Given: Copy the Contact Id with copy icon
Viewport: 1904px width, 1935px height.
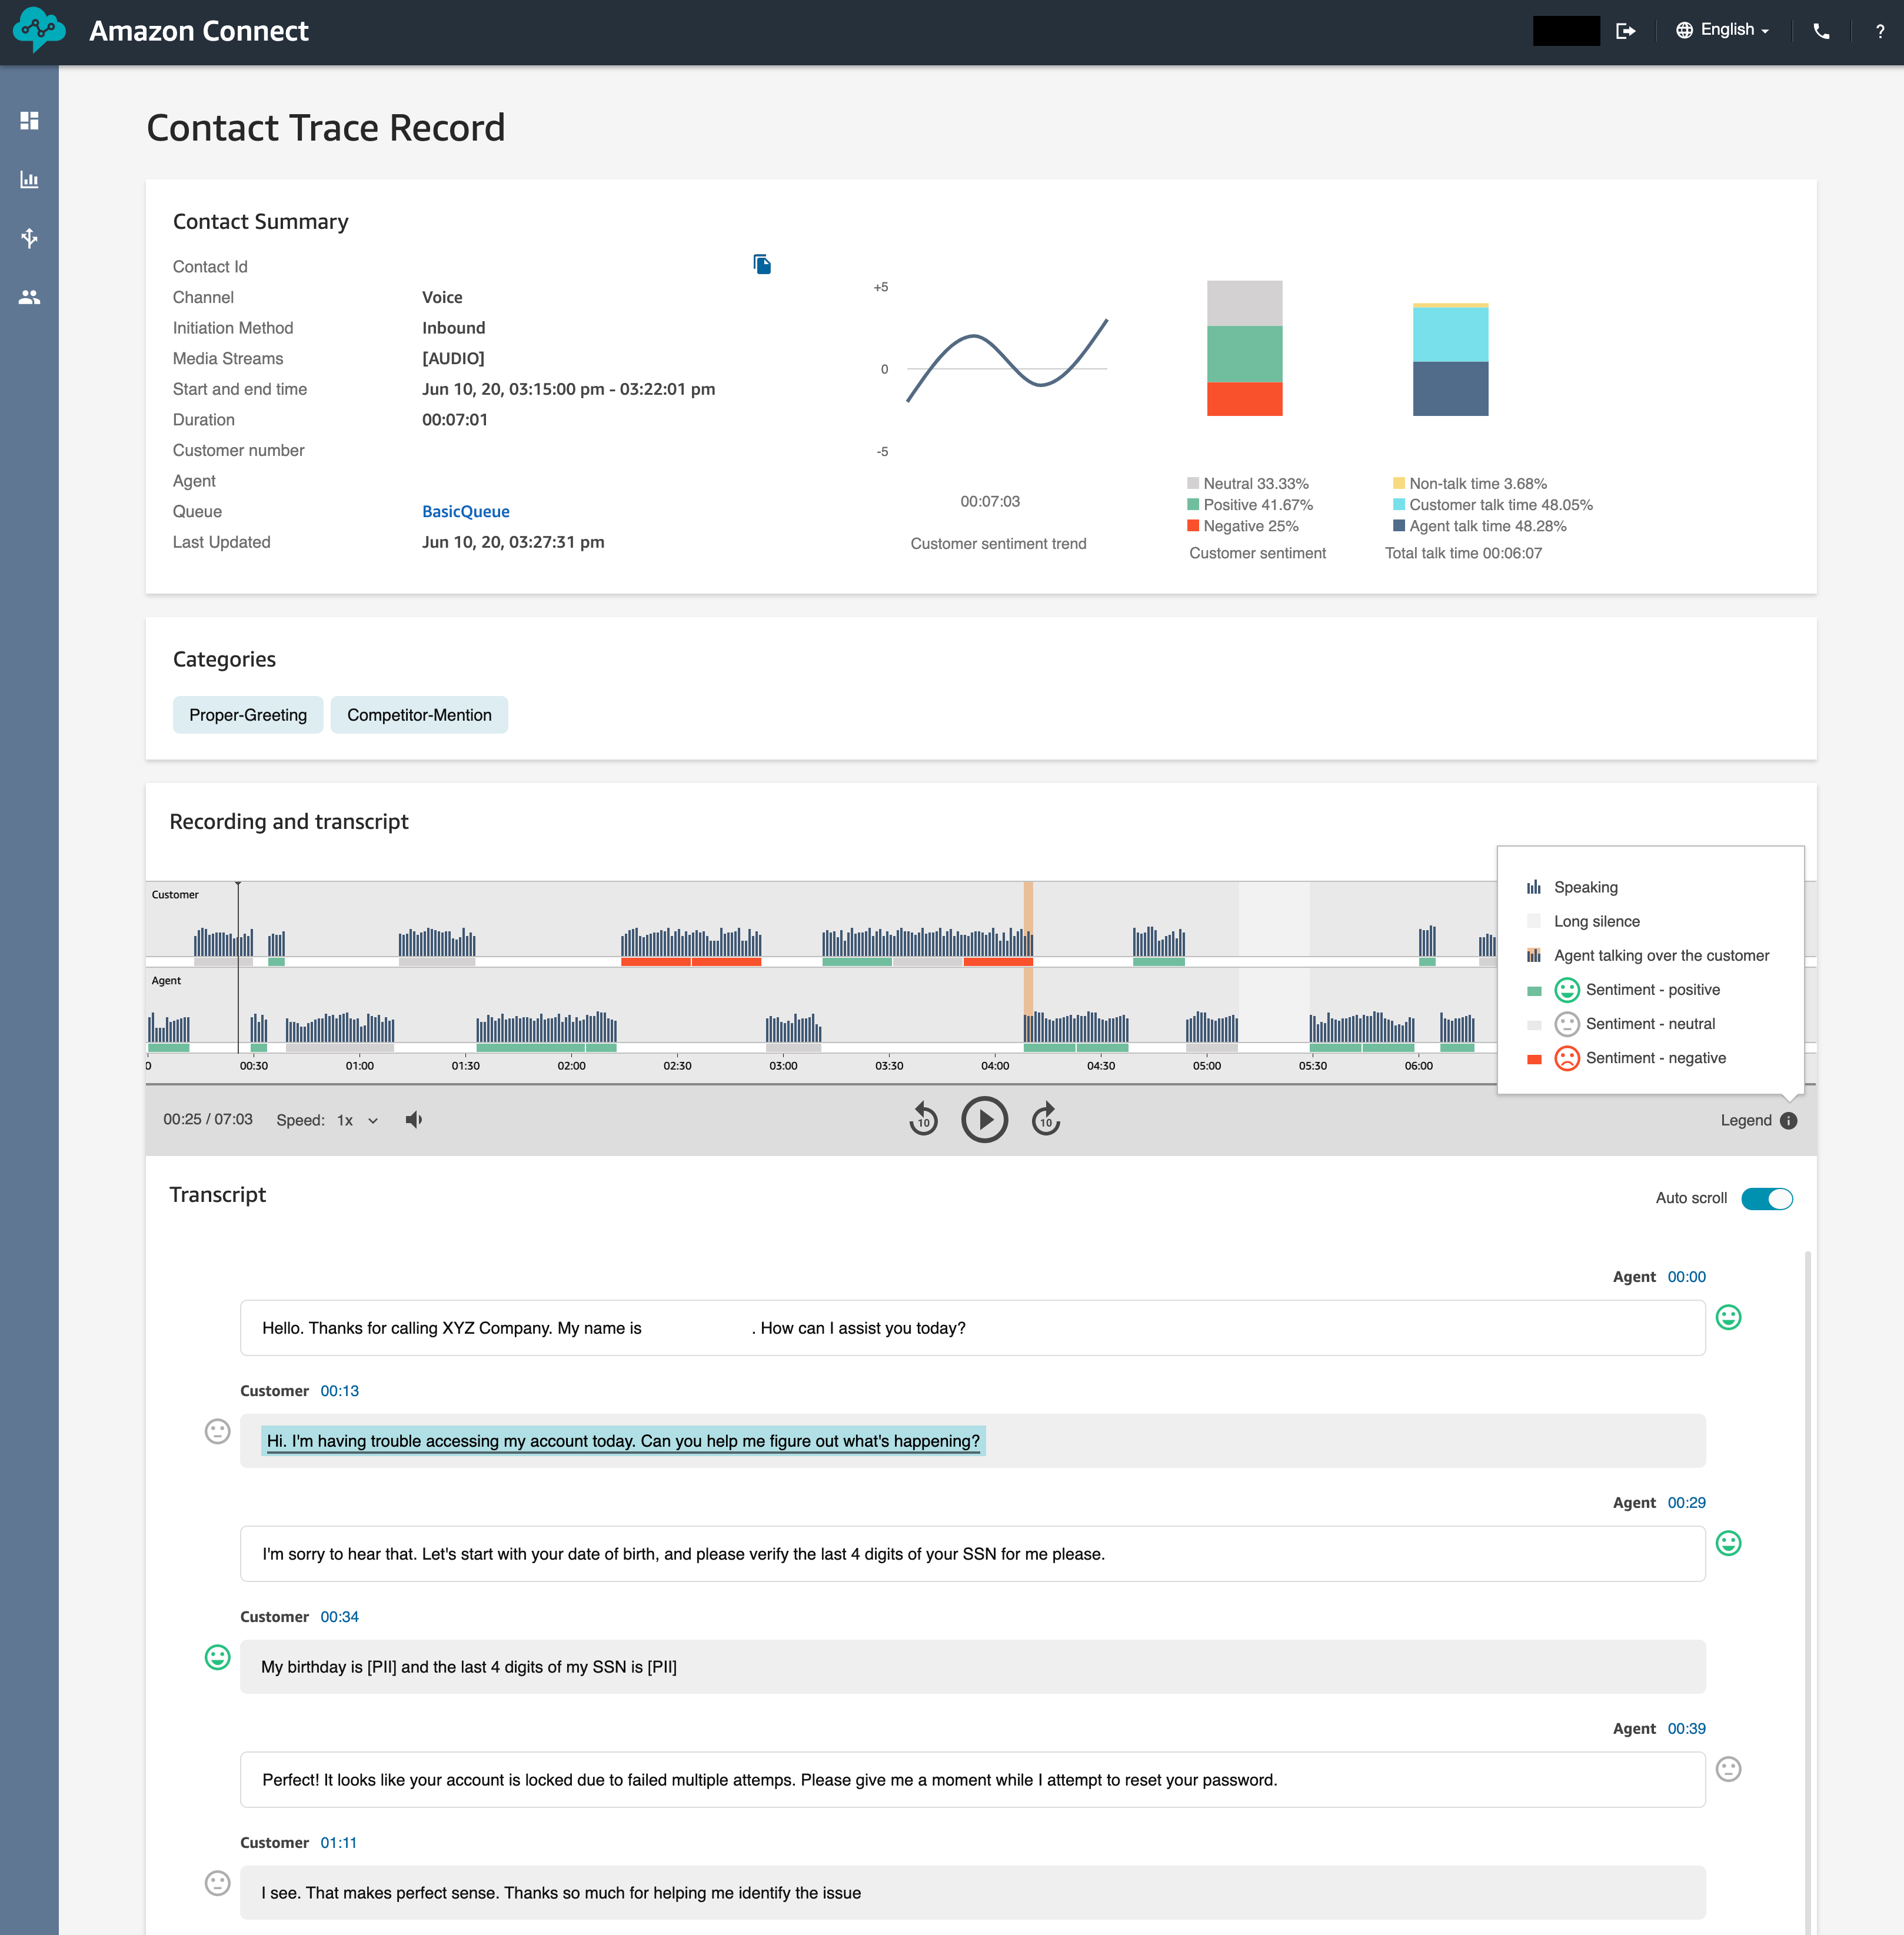Looking at the screenshot, I should point(762,264).
